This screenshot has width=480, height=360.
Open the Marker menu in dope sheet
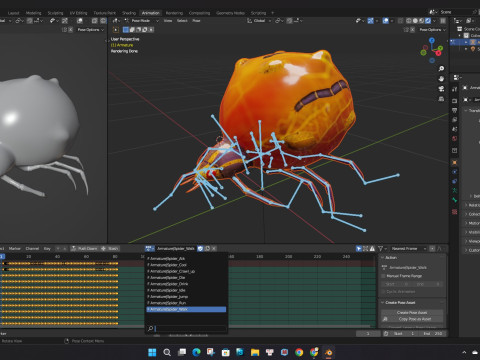pos(15,249)
